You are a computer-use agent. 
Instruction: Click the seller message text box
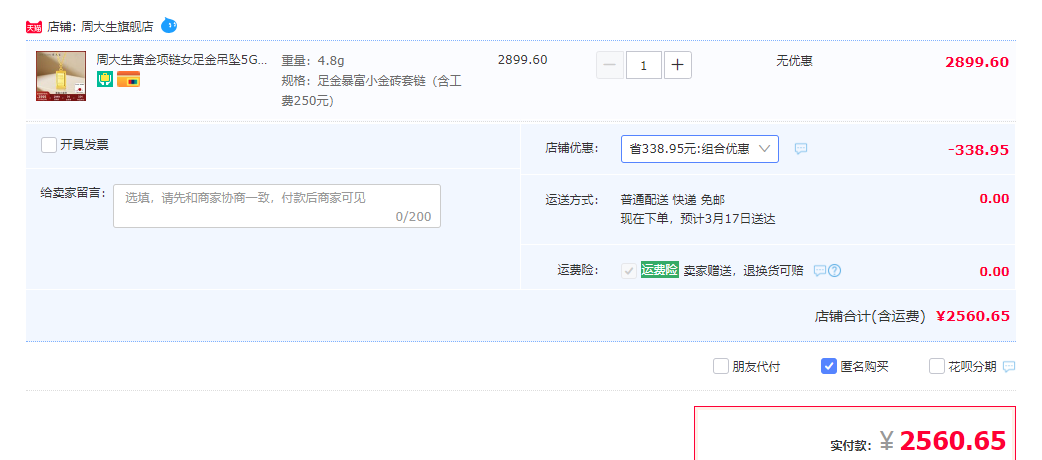point(276,206)
